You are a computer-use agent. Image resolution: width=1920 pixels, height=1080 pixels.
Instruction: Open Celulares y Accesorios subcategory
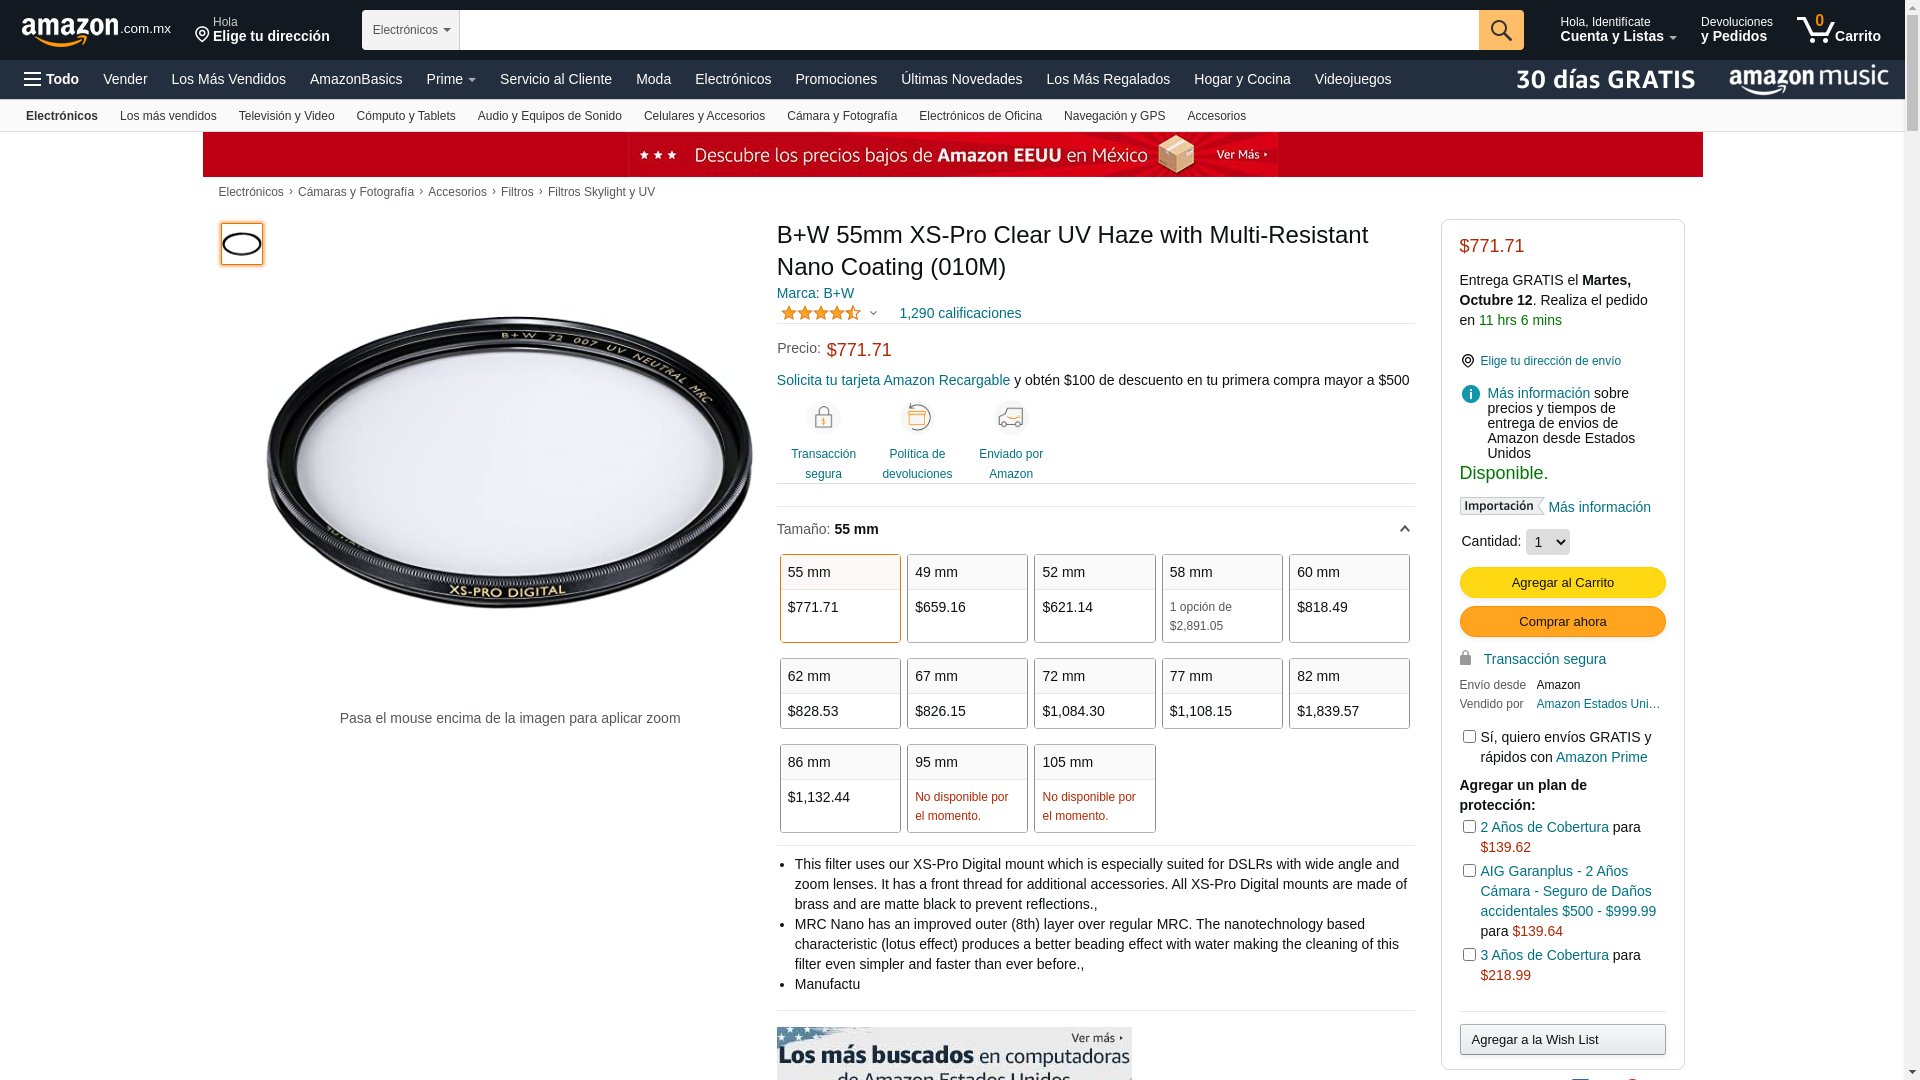[x=704, y=116]
